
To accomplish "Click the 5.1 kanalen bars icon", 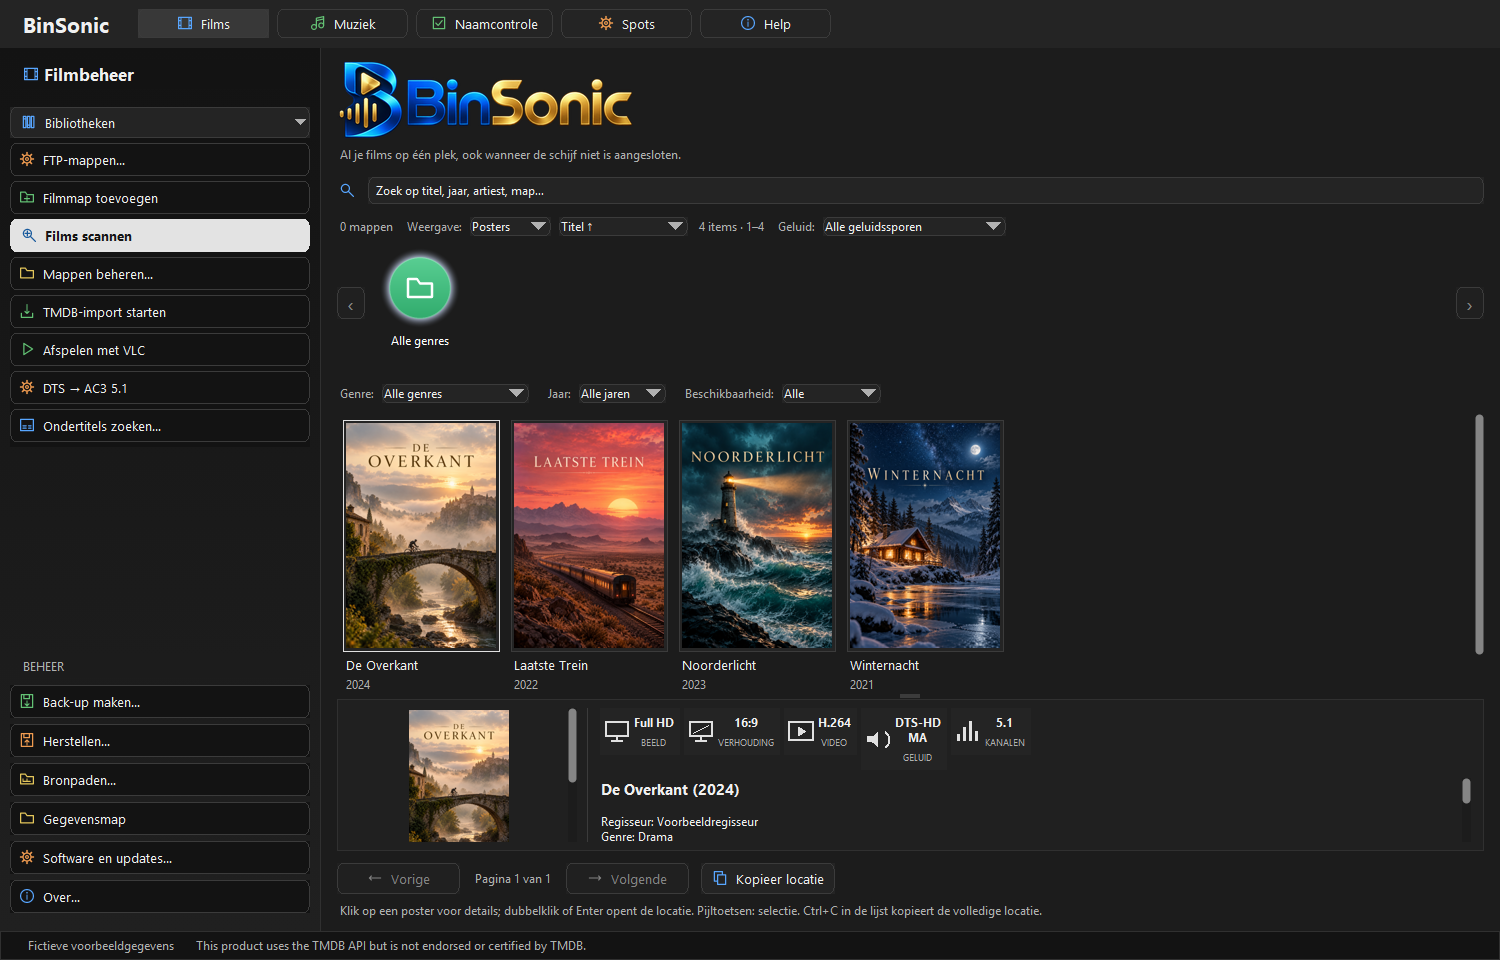I will point(967,732).
